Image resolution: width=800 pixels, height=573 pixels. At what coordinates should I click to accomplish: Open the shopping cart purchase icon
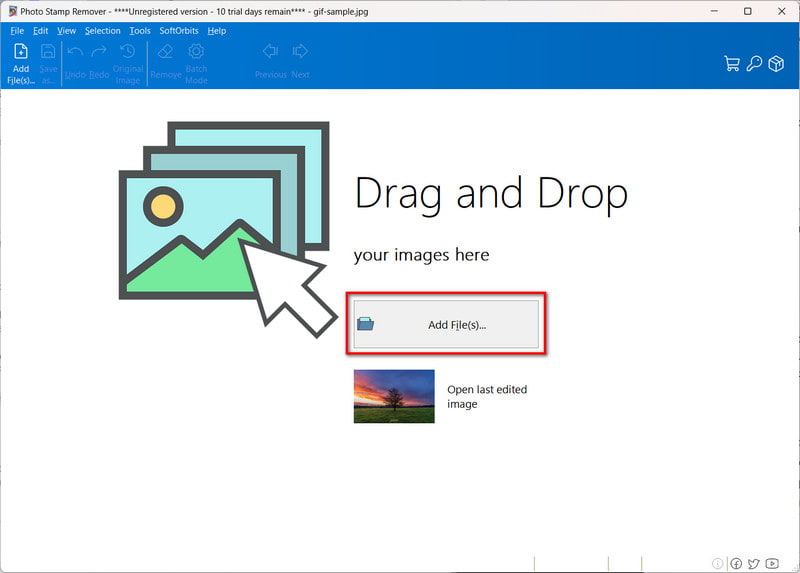pyautogui.click(x=732, y=63)
